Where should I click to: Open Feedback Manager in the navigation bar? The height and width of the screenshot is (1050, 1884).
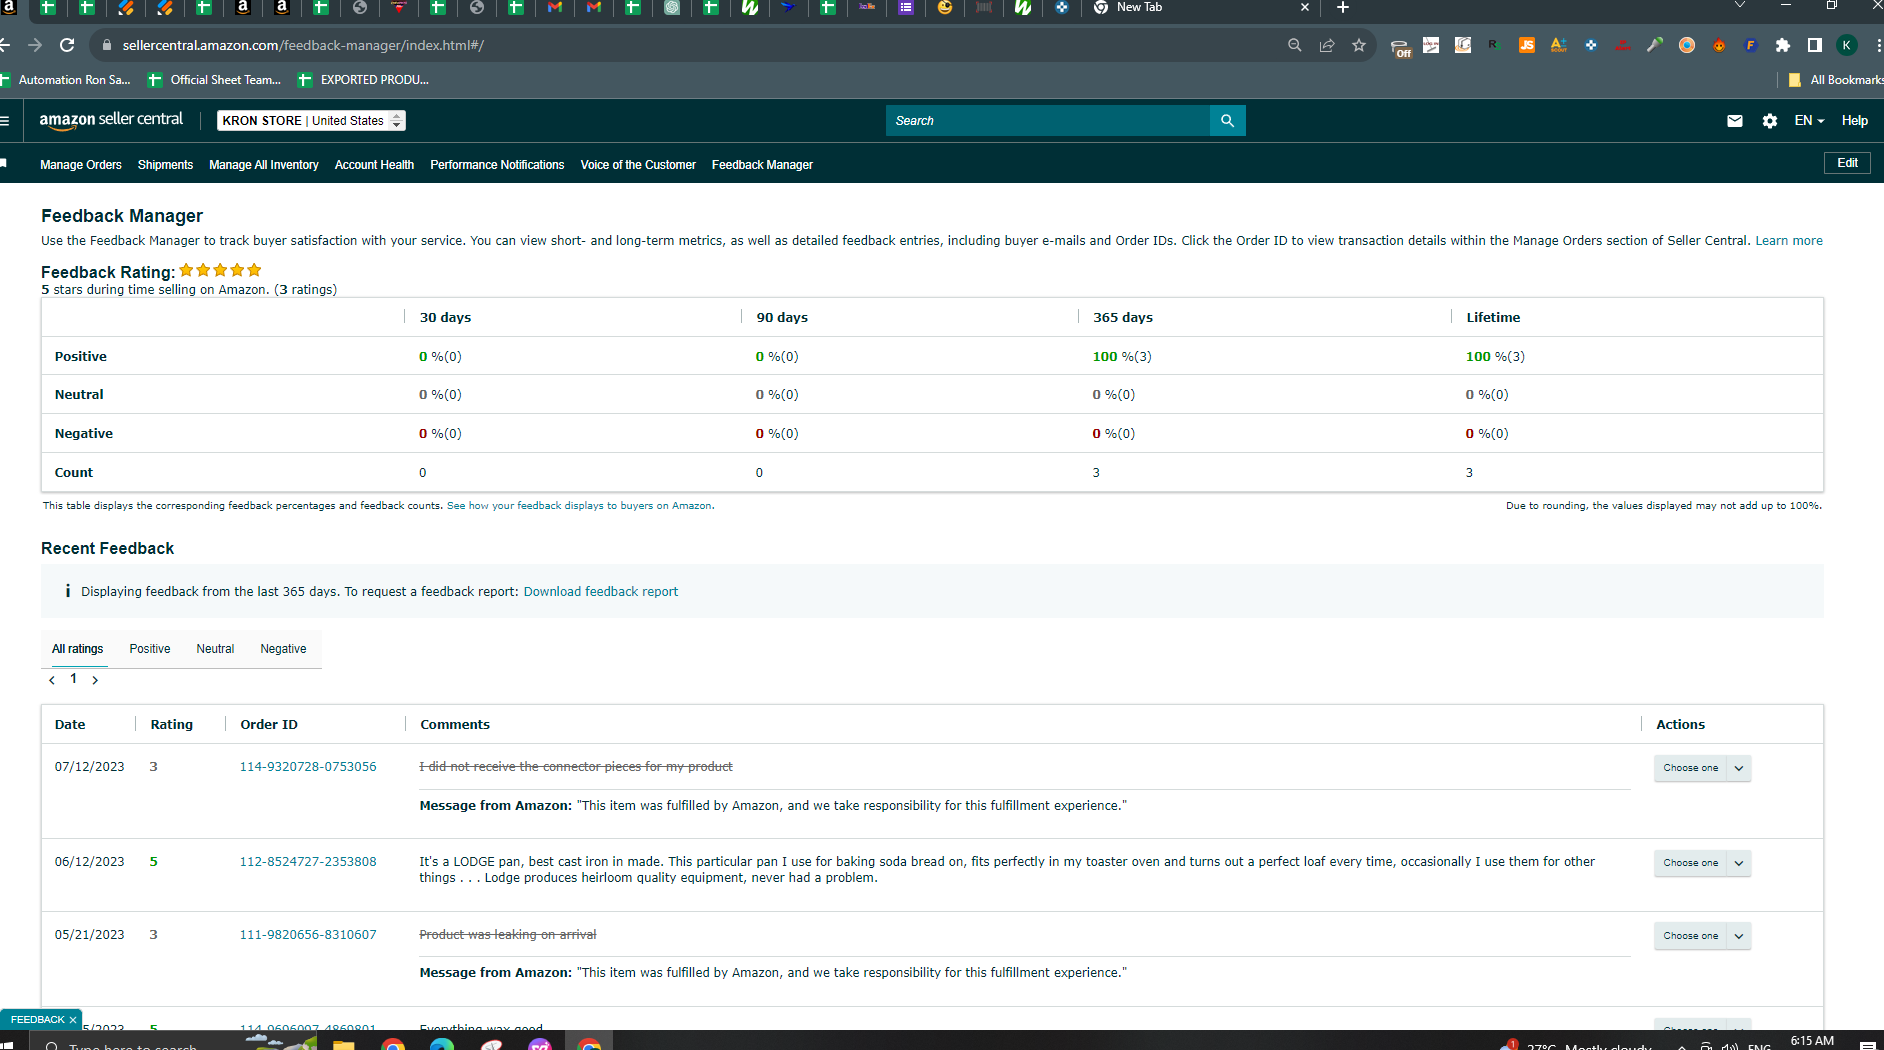click(x=762, y=165)
